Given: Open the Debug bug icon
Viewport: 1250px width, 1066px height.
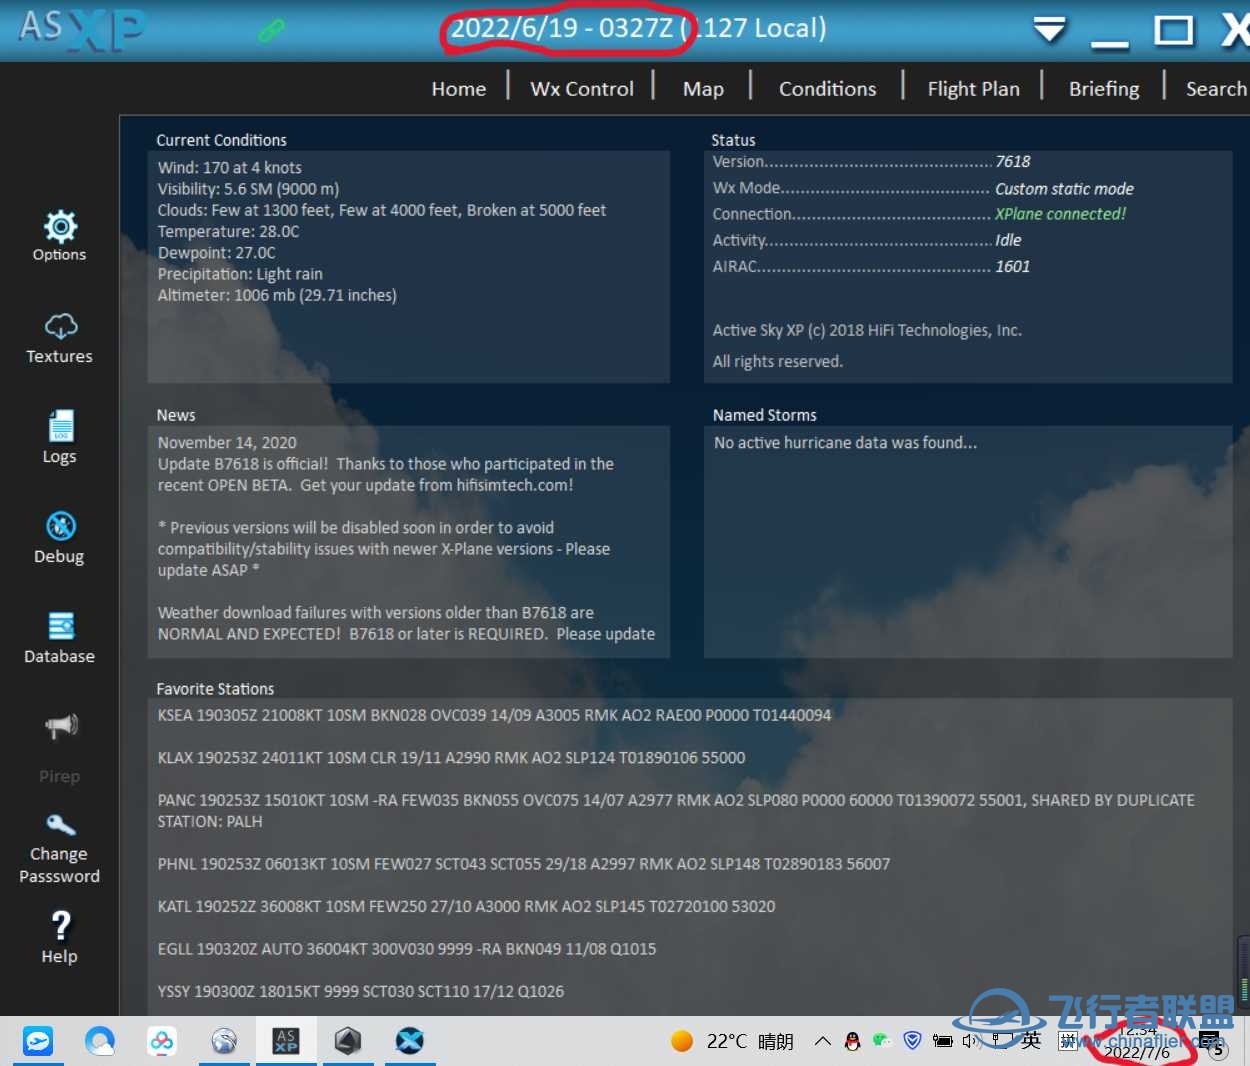Looking at the screenshot, I should click(61, 526).
